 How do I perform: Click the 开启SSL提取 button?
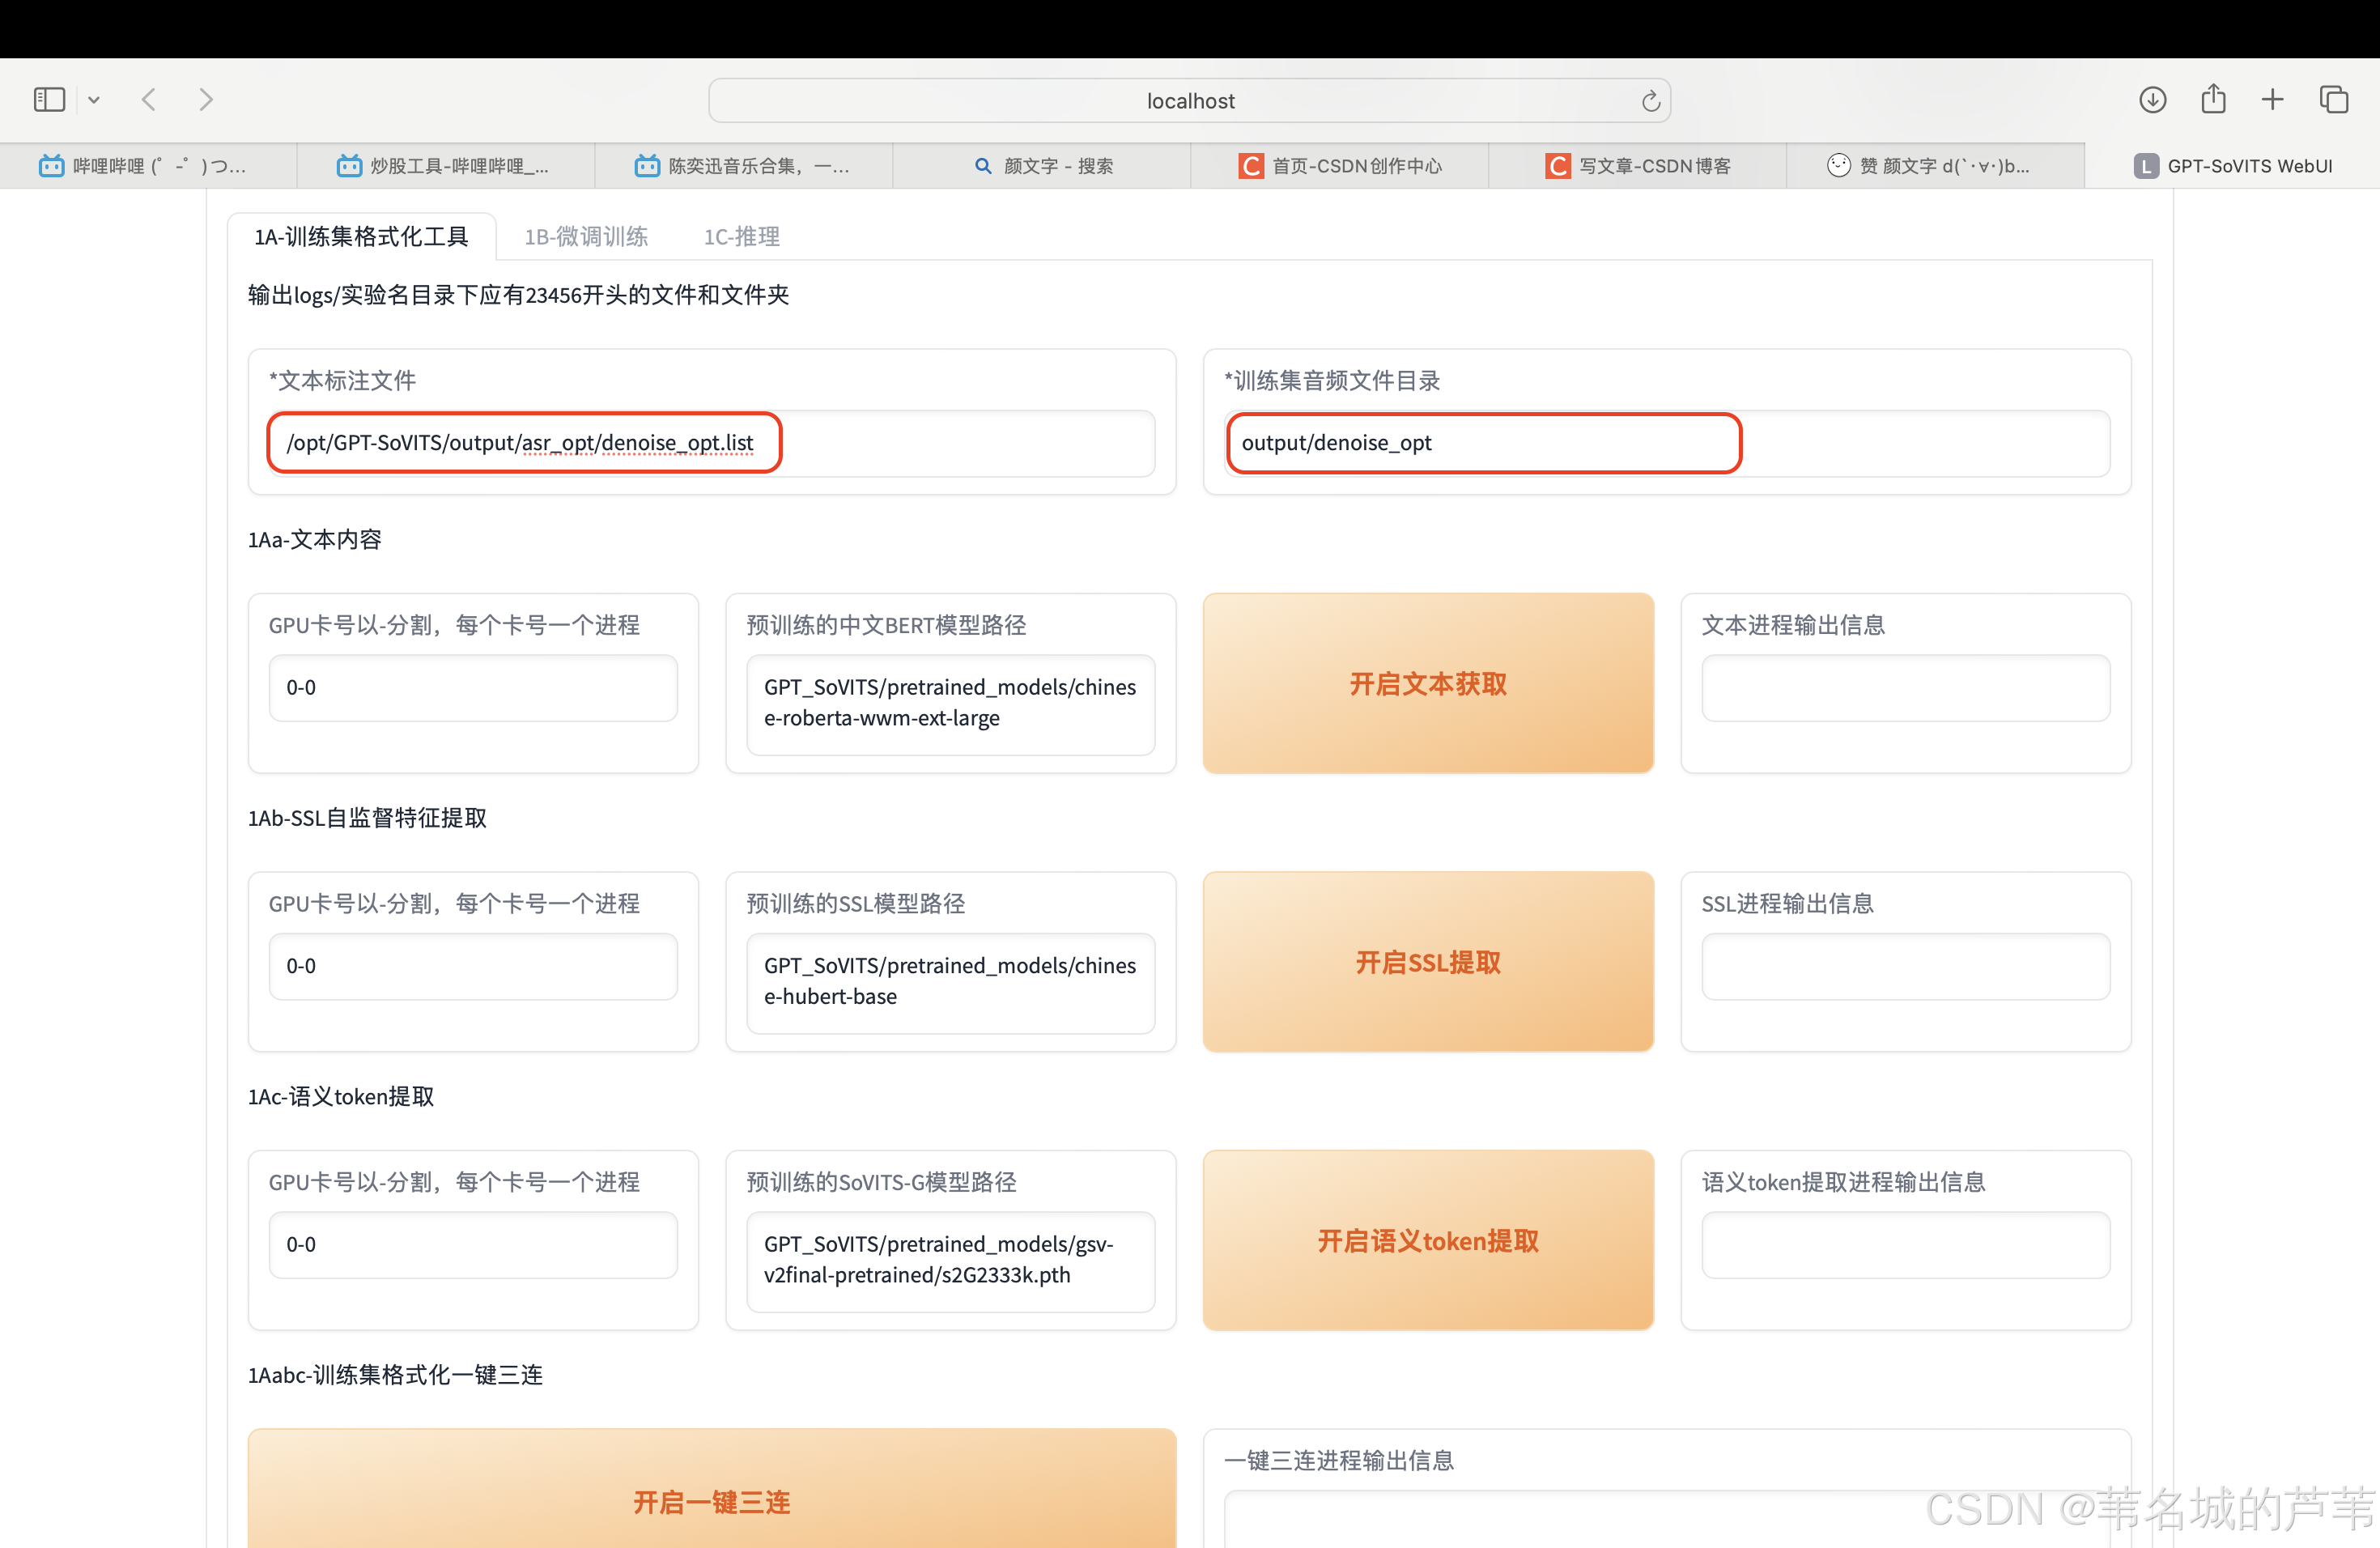click(x=1427, y=962)
